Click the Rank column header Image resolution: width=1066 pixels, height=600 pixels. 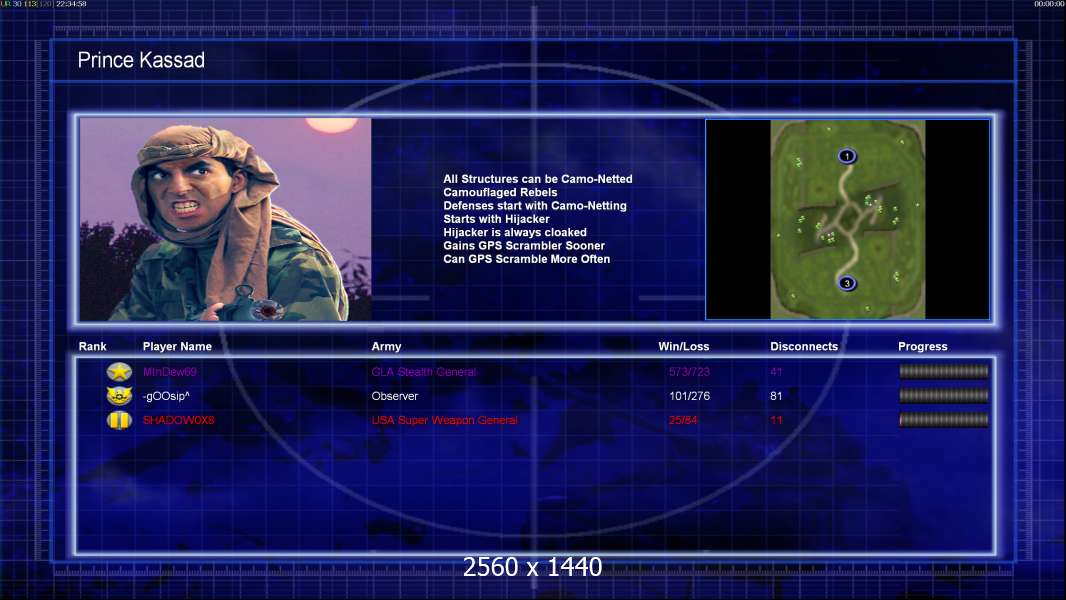[x=92, y=347]
